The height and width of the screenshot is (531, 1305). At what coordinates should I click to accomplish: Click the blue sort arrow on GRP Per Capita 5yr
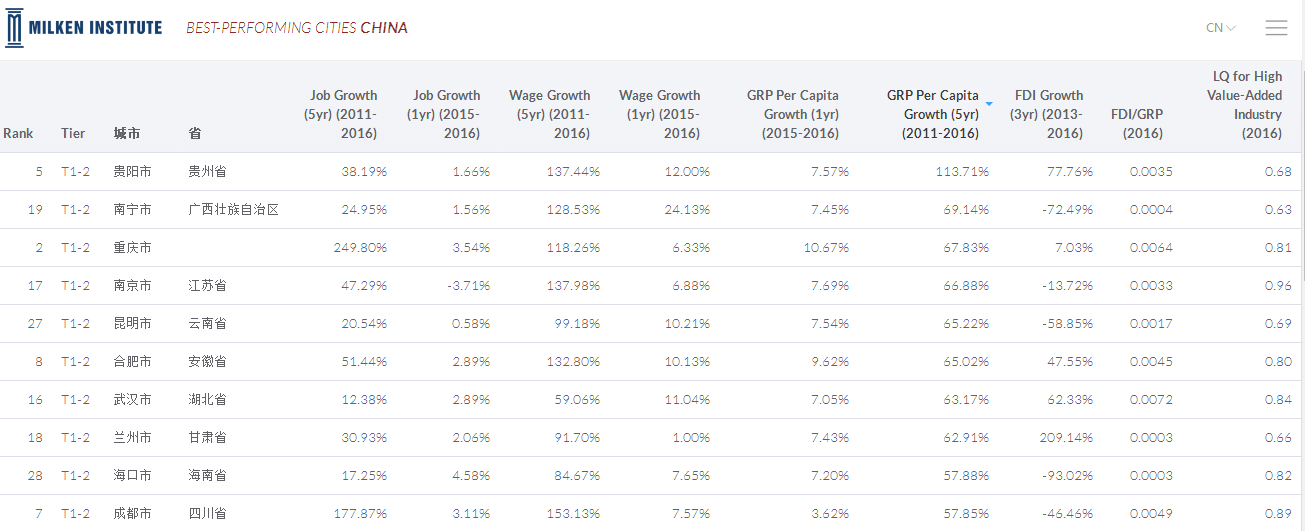(x=989, y=104)
